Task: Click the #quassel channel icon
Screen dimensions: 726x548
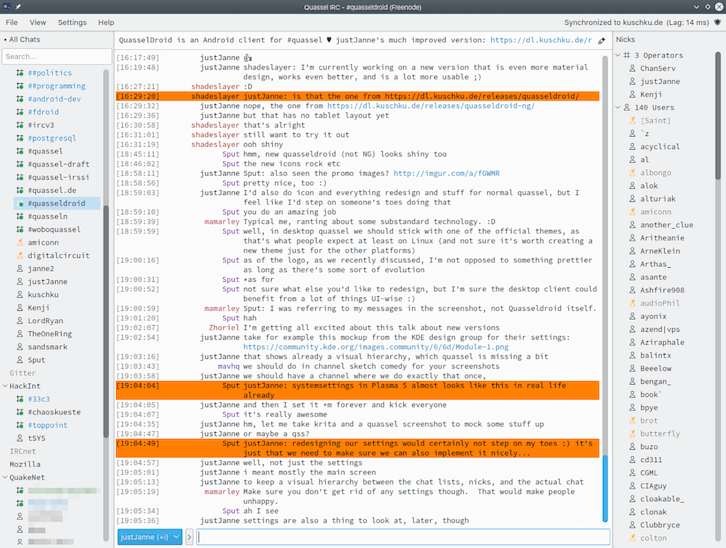Action: click(20, 151)
